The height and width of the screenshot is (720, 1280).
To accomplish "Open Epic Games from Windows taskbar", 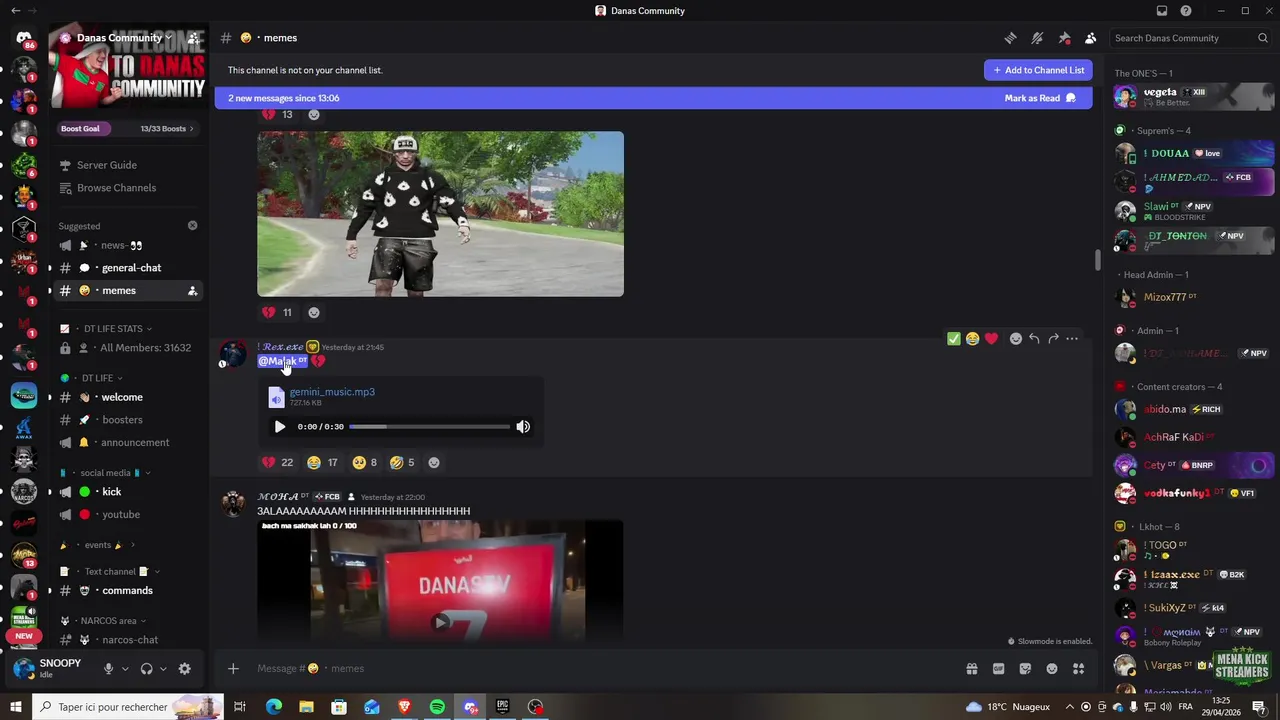I will (503, 707).
